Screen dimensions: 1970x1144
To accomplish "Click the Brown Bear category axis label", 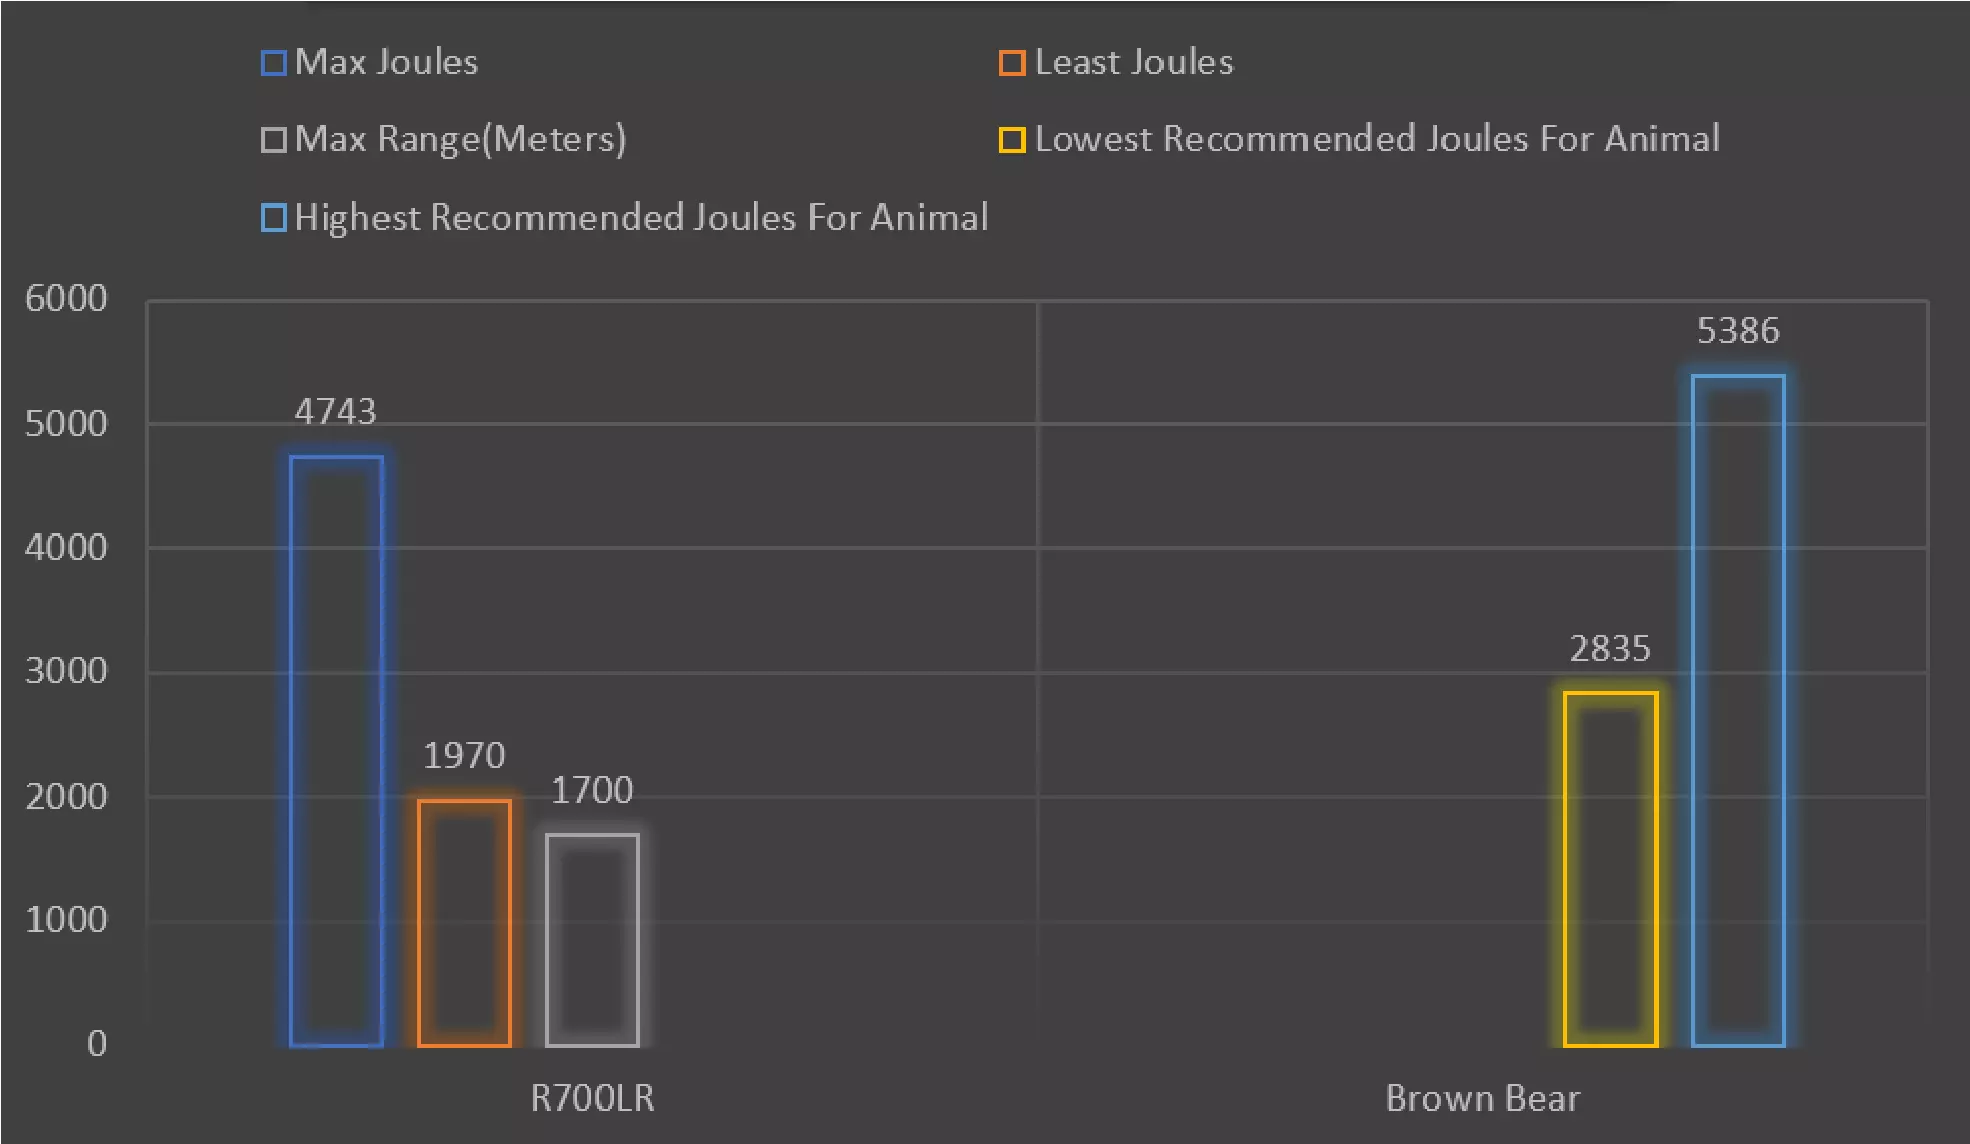I will pyautogui.click(x=1482, y=1098).
